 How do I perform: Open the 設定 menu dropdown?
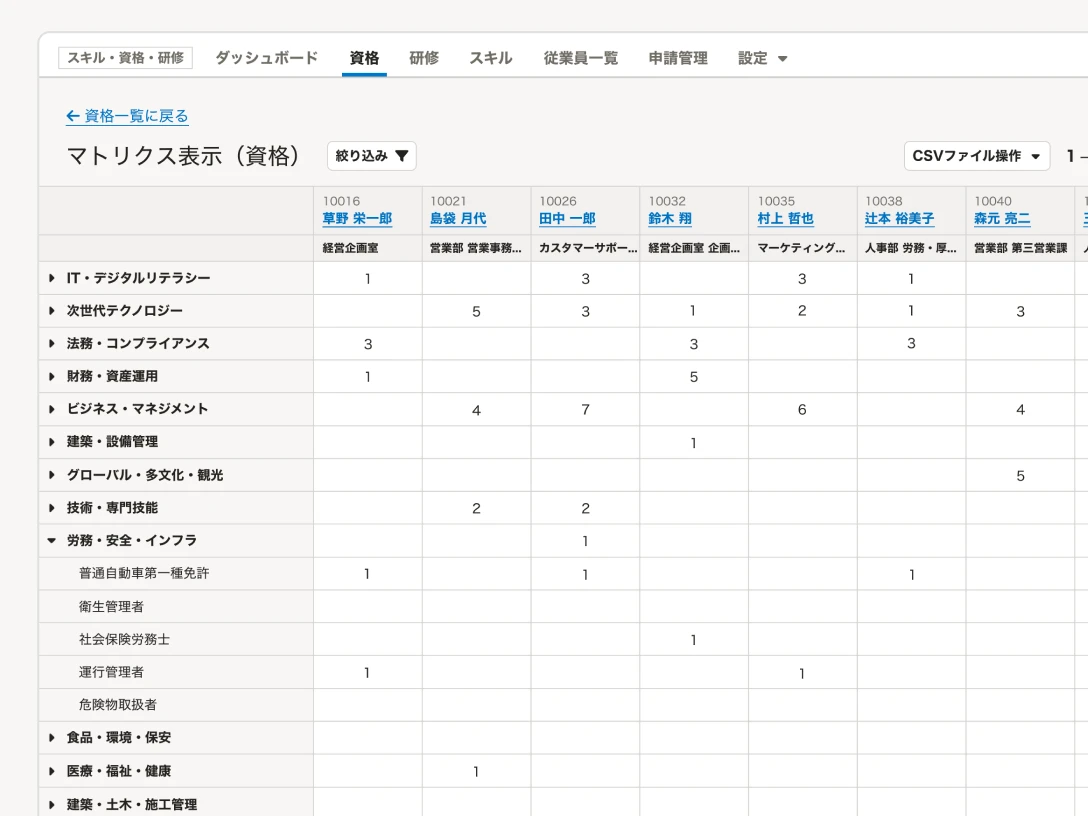tap(762, 58)
